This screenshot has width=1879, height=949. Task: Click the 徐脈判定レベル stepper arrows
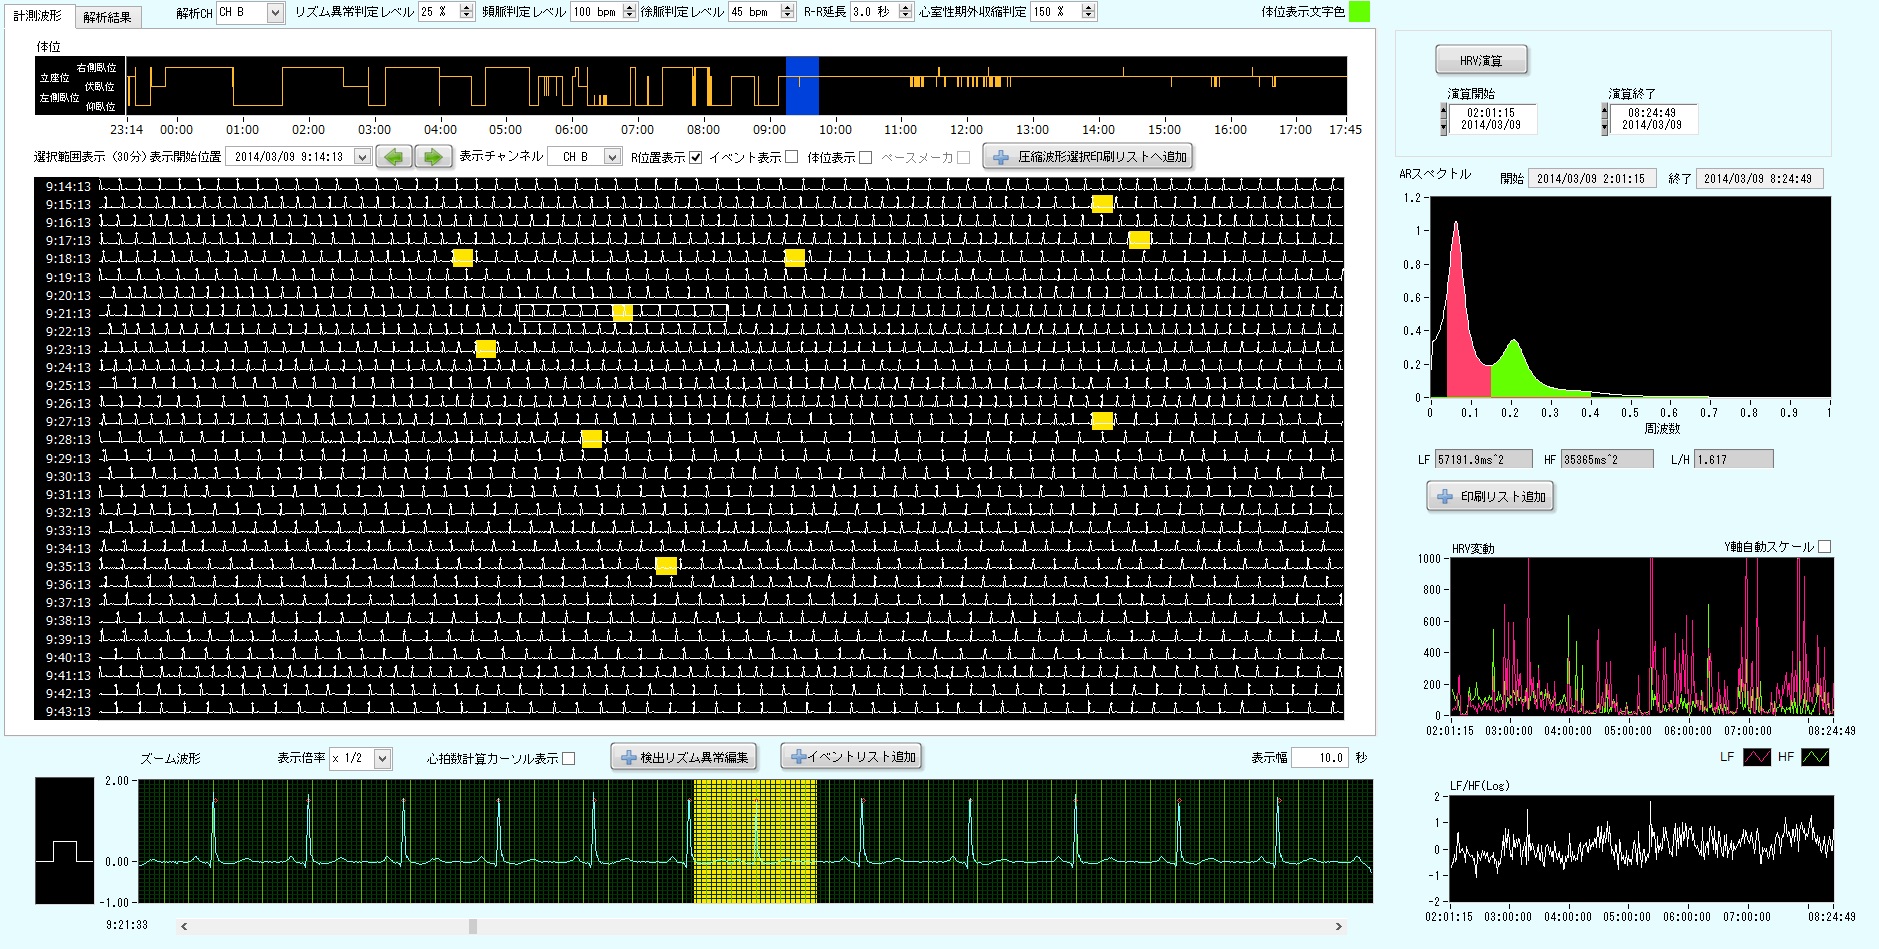pos(787,12)
